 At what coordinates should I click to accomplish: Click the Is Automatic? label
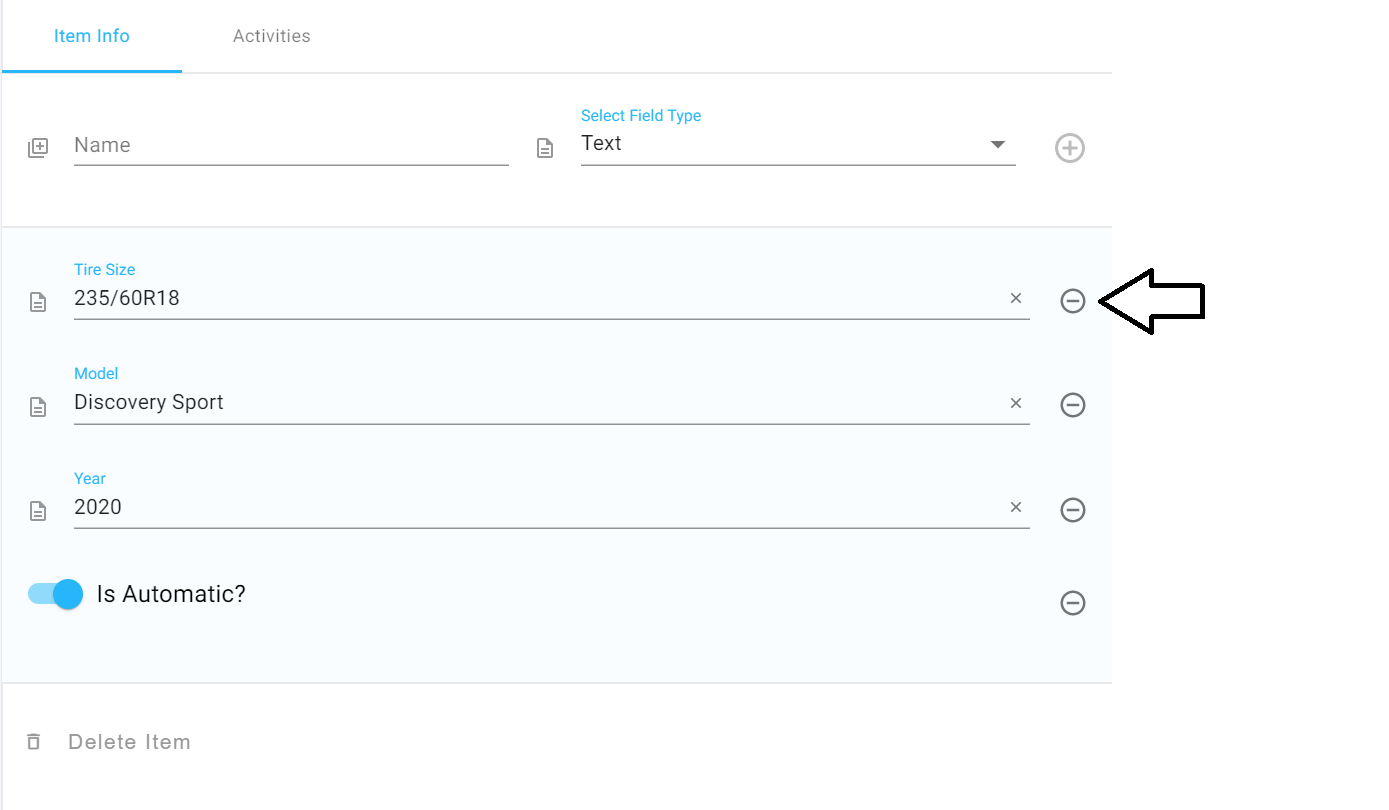pos(171,594)
